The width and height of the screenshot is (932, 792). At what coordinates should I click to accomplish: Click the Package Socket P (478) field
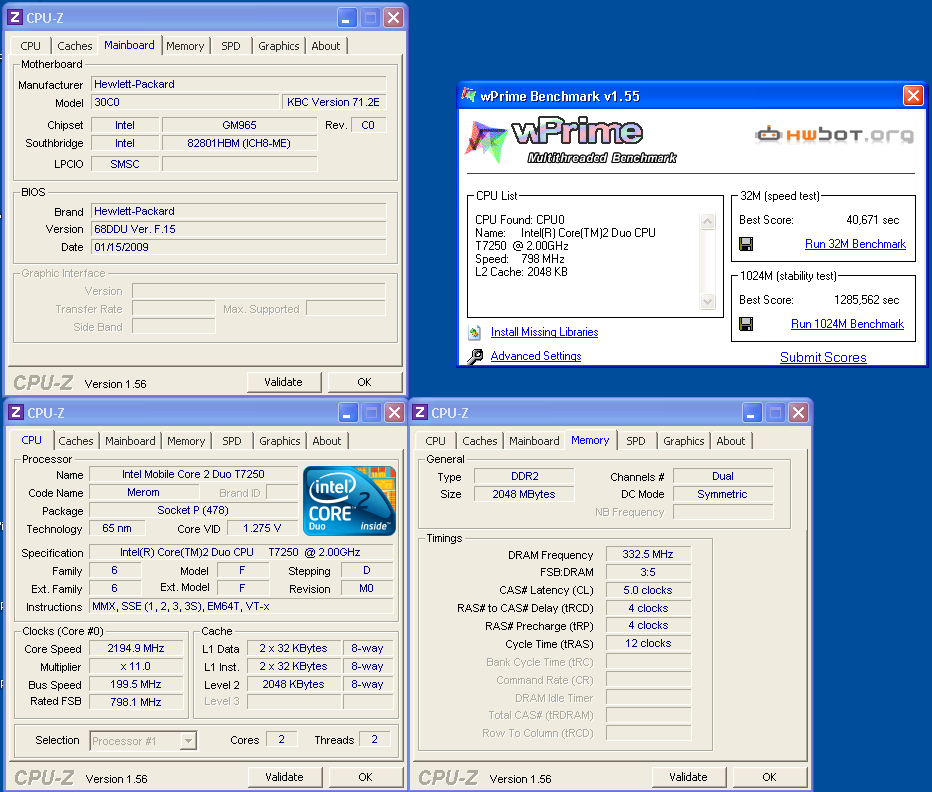pos(193,510)
